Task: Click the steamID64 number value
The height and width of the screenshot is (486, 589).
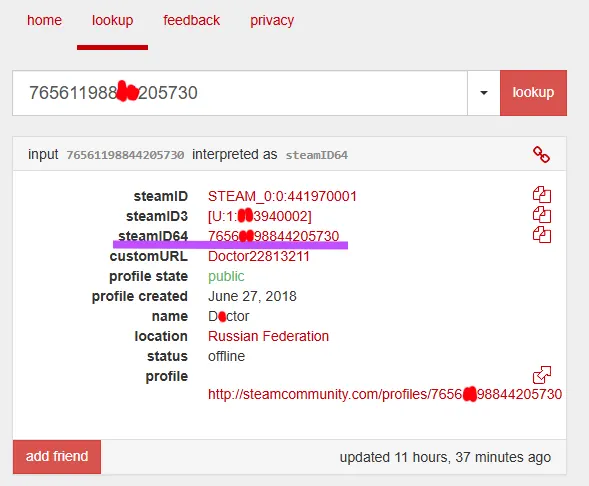Action: [x=273, y=236]
